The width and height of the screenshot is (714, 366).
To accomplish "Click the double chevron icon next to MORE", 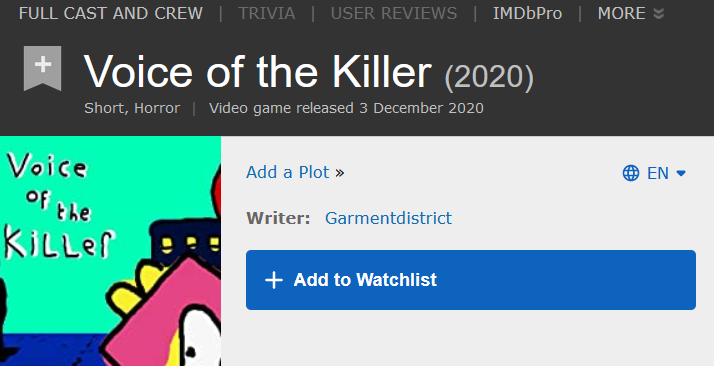I will (658, 14).
